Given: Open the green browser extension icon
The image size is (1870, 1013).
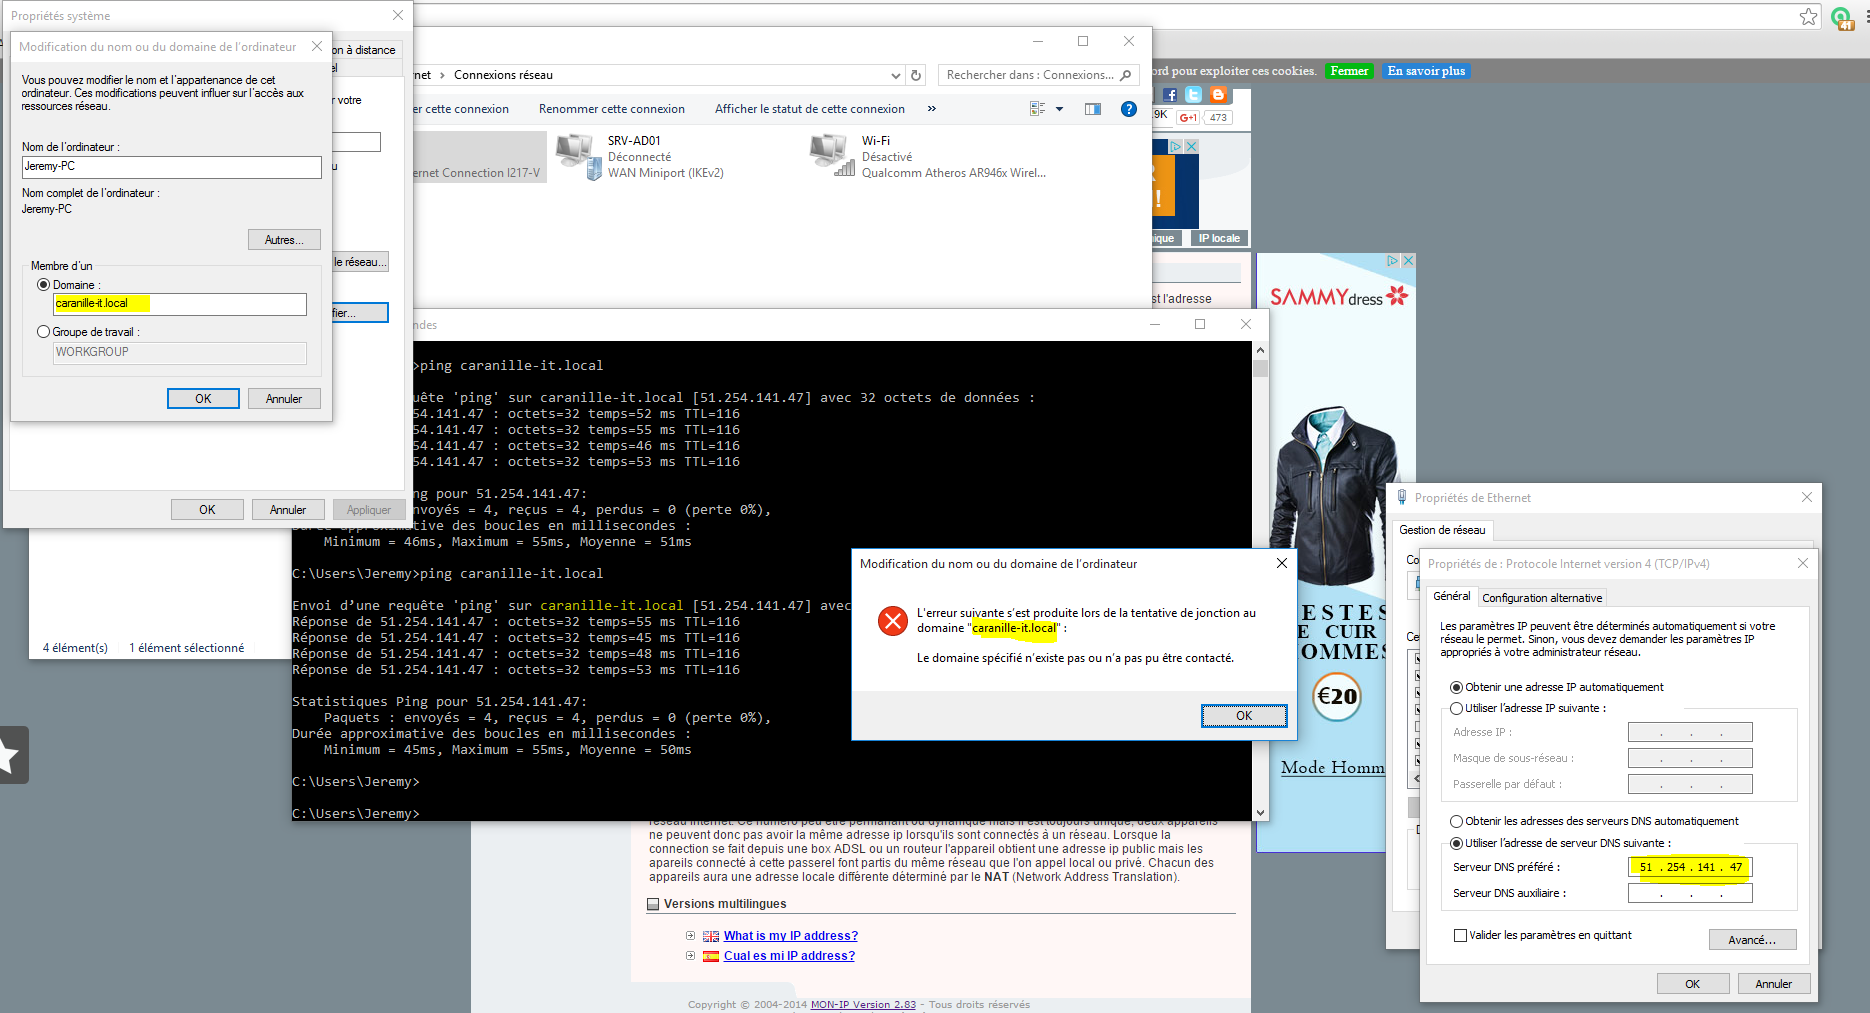Looking at the screenshot, I should pos(1841,17).
